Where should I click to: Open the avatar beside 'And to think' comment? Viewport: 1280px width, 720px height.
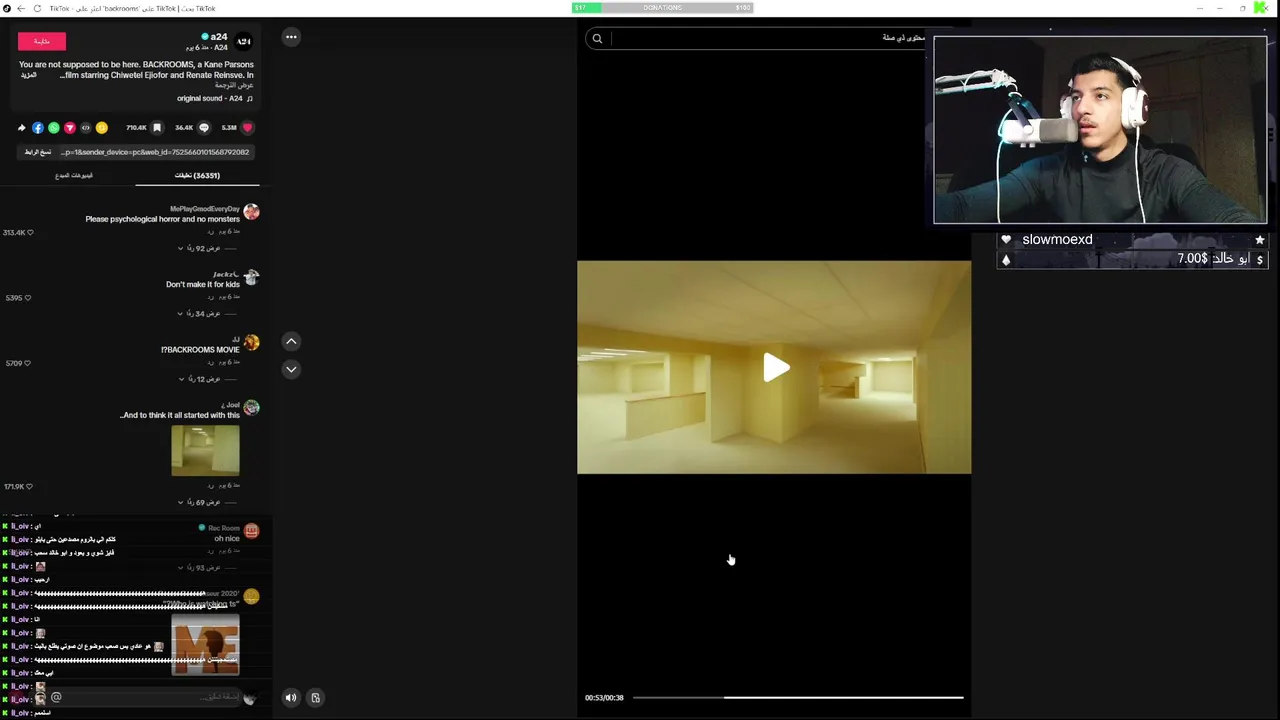(x=251, y=407)
